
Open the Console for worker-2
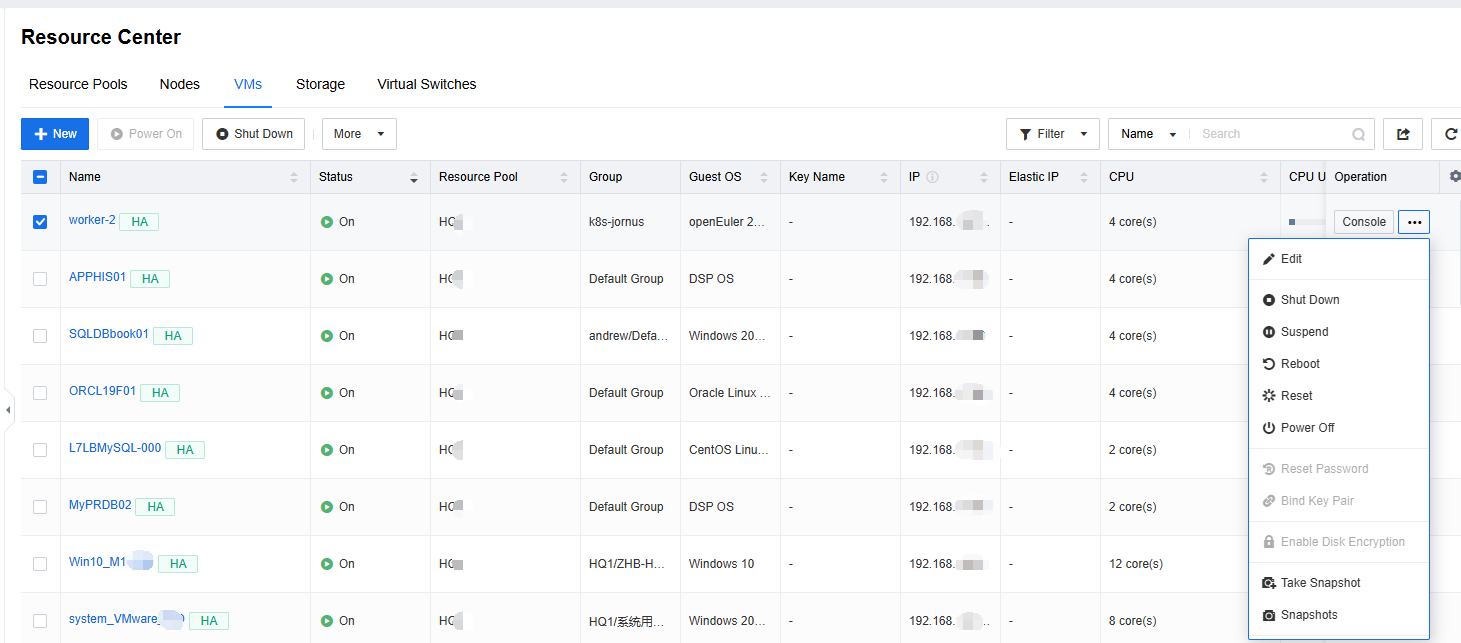(x=1364, y=222)
